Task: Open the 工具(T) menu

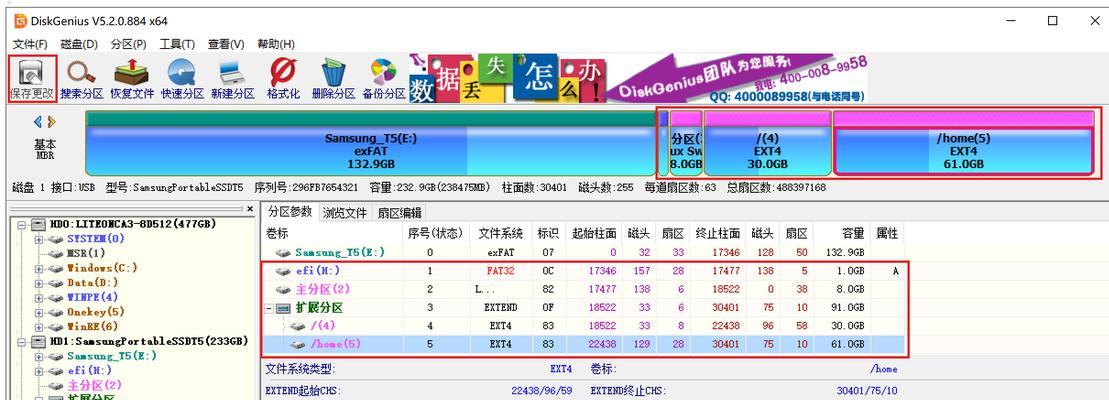Action: point(177,44)
